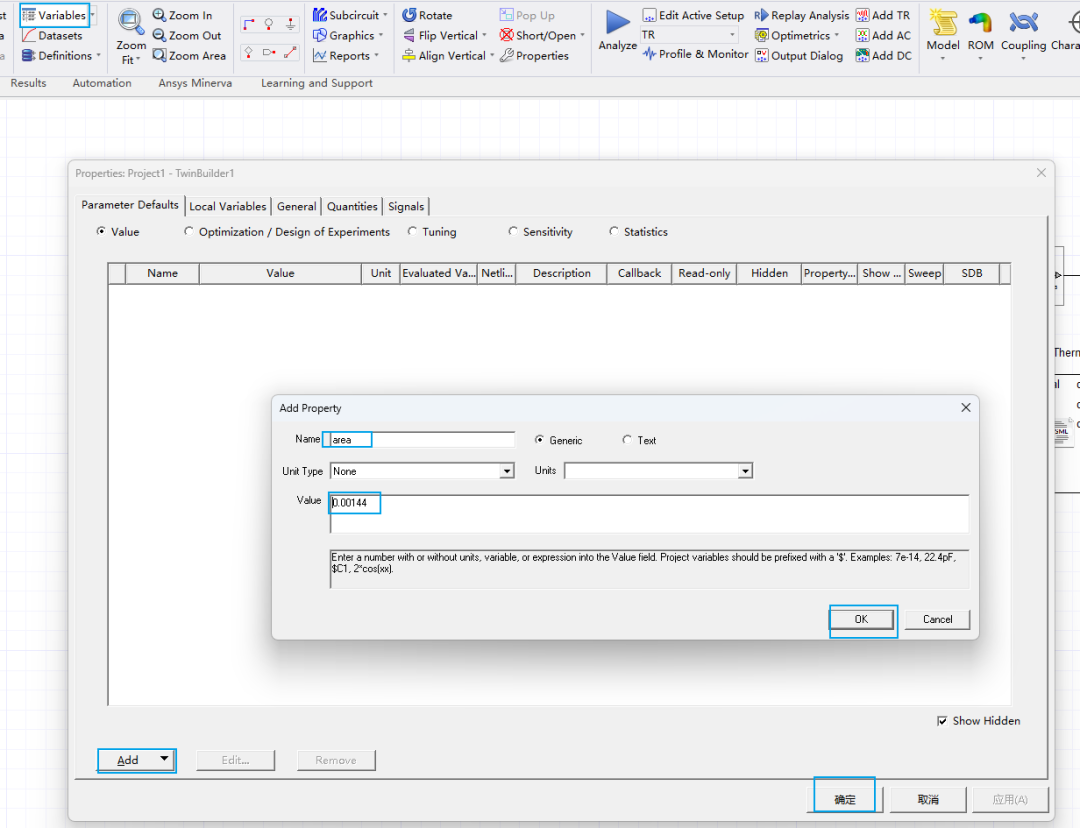
Task: Switch to the Local Variables tab
Action: 228,207
